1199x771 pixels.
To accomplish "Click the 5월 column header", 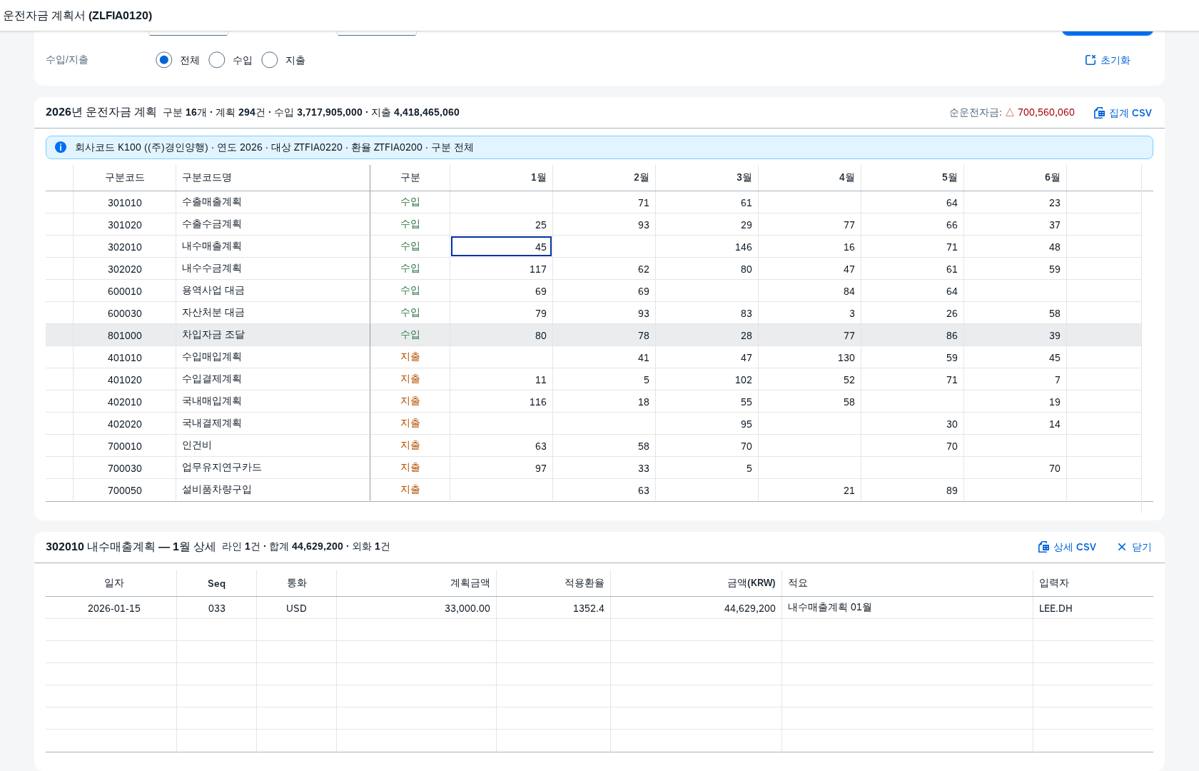I will 912,177.
